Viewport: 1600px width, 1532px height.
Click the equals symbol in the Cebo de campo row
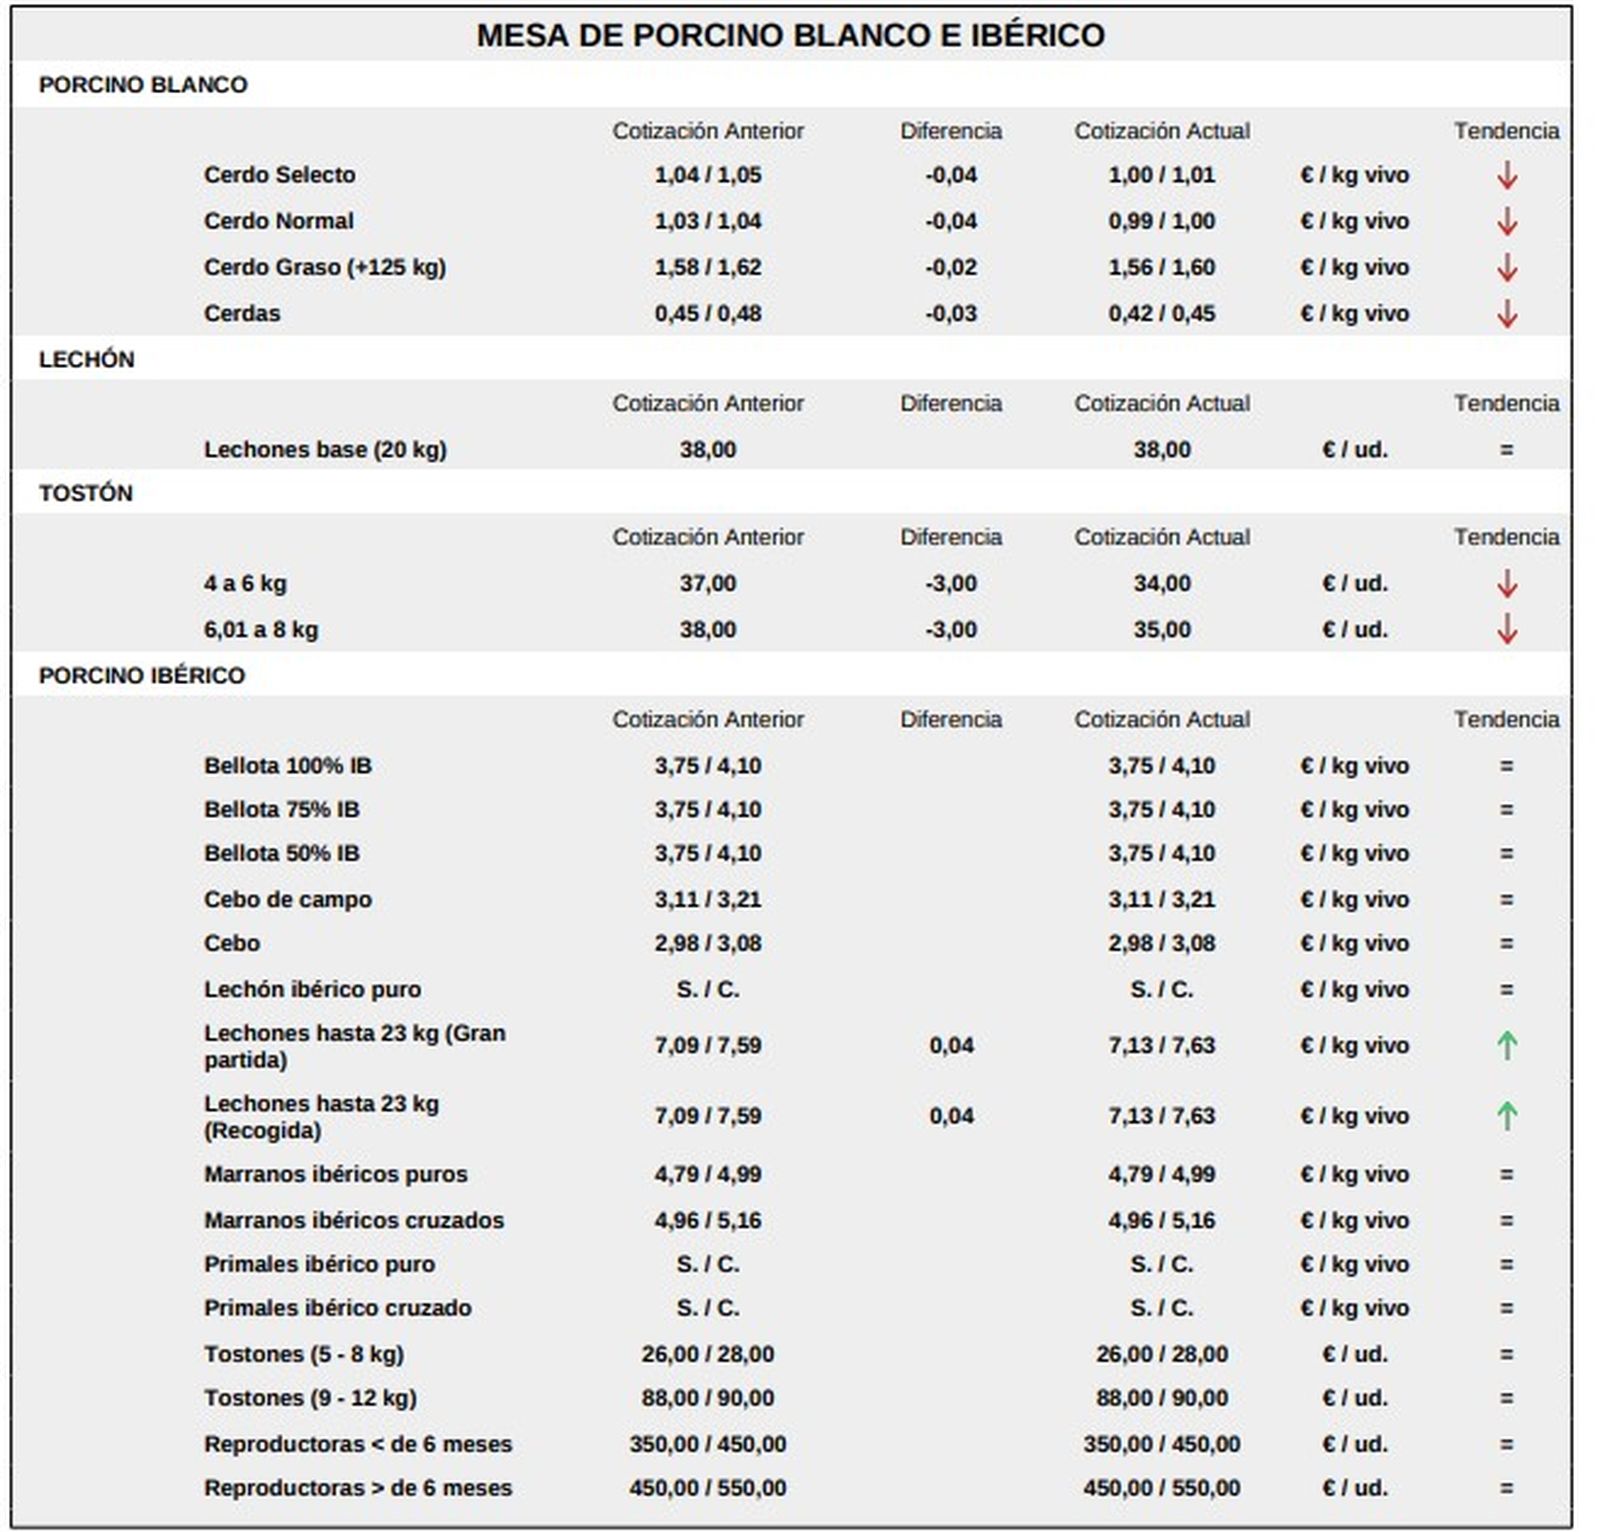pos(1506,900)
